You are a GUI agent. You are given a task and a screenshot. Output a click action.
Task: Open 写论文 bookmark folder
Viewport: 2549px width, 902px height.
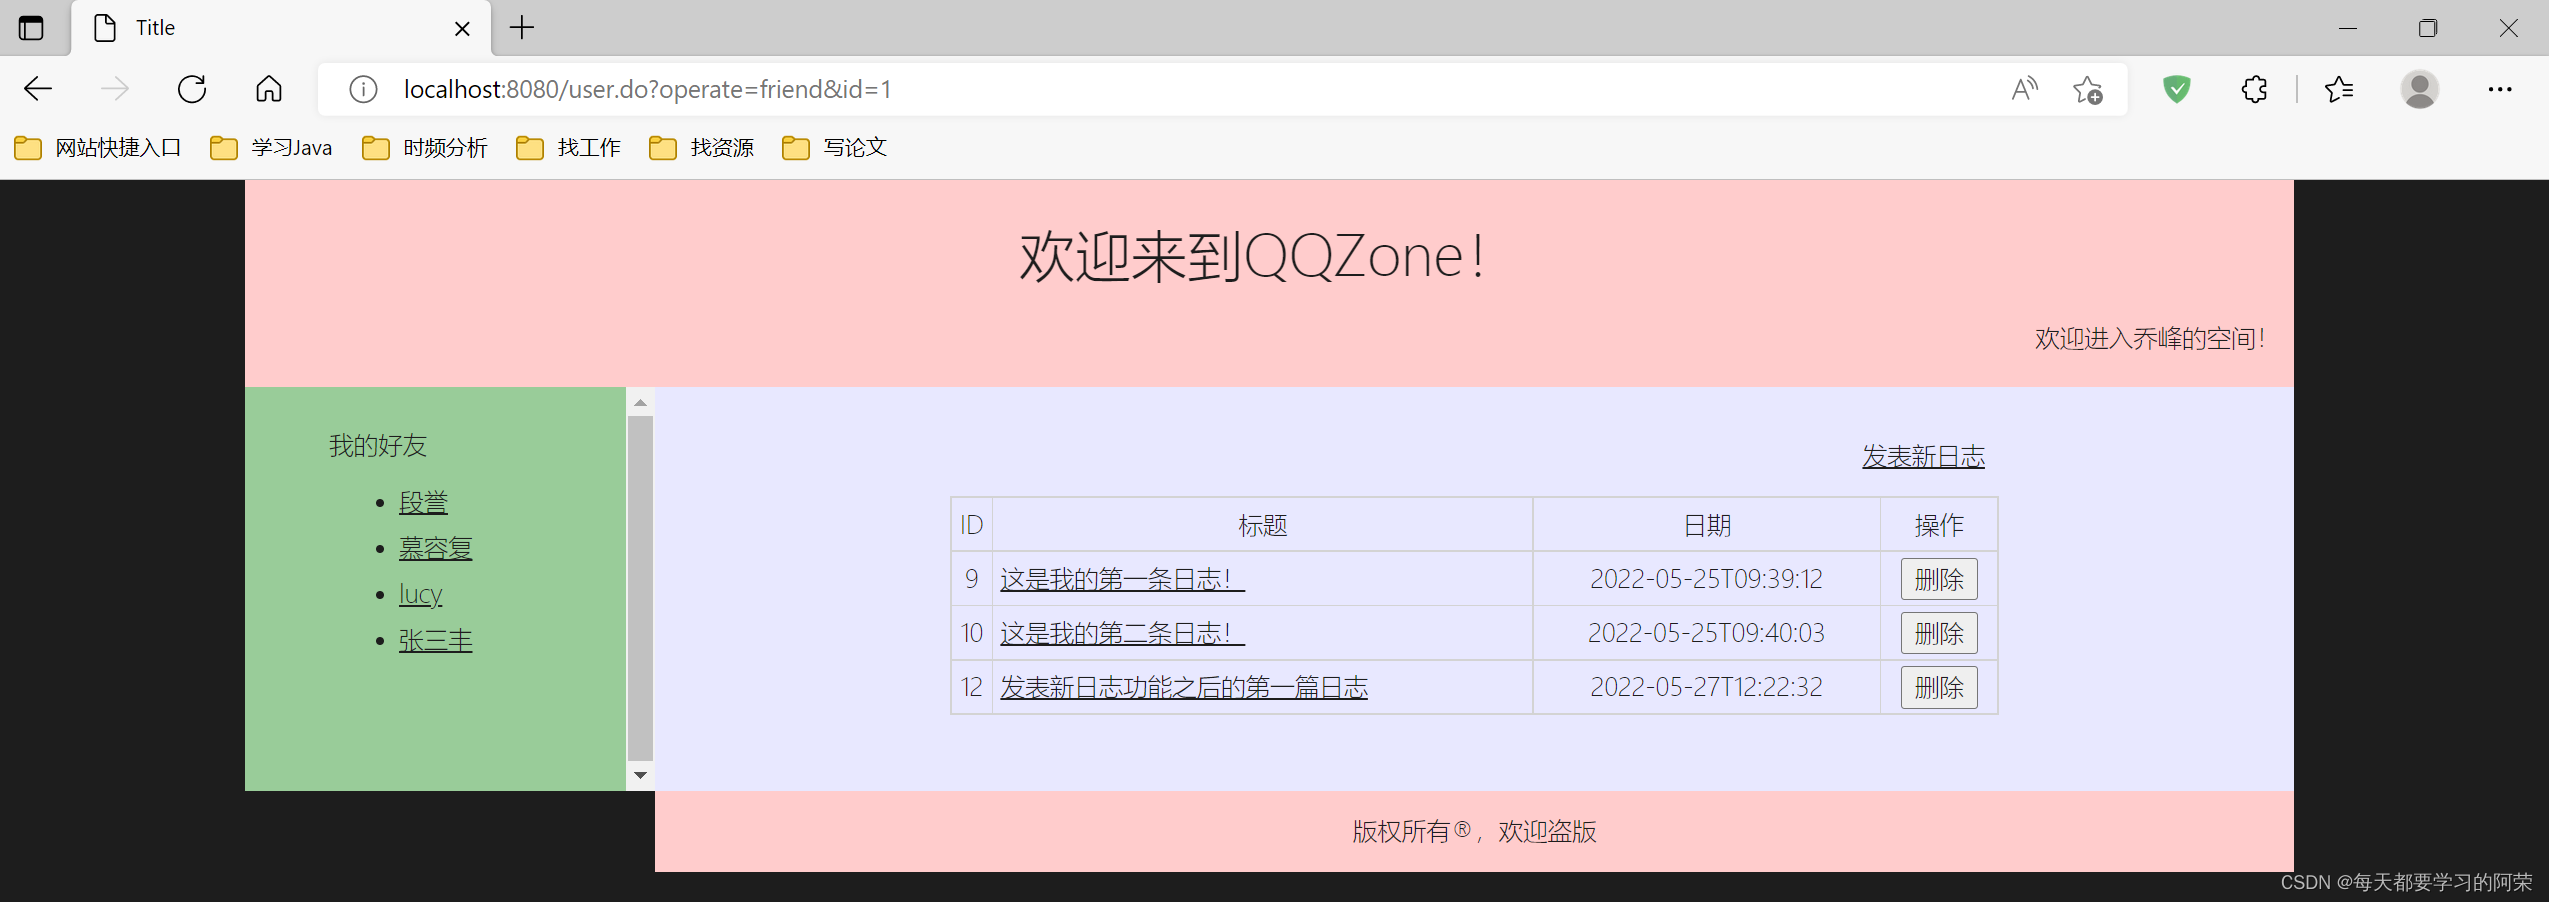click(835, 148)
